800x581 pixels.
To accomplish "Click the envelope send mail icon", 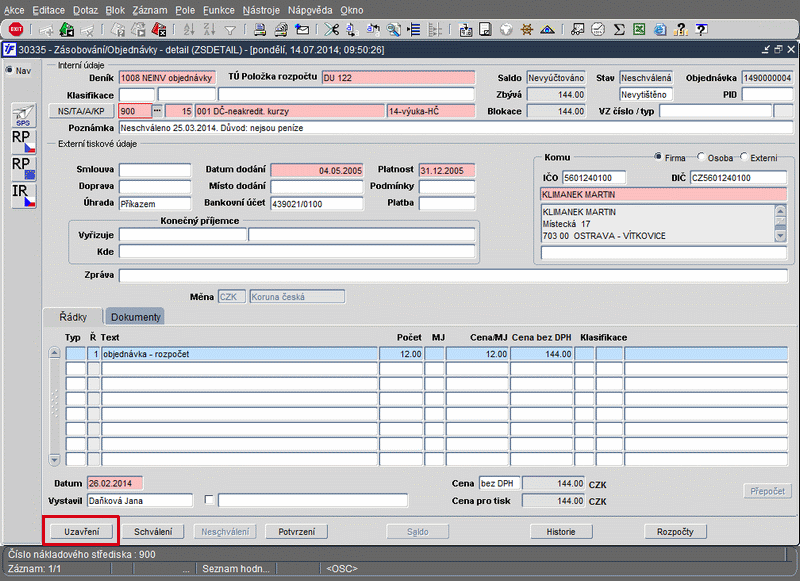I will pos(302,30).
